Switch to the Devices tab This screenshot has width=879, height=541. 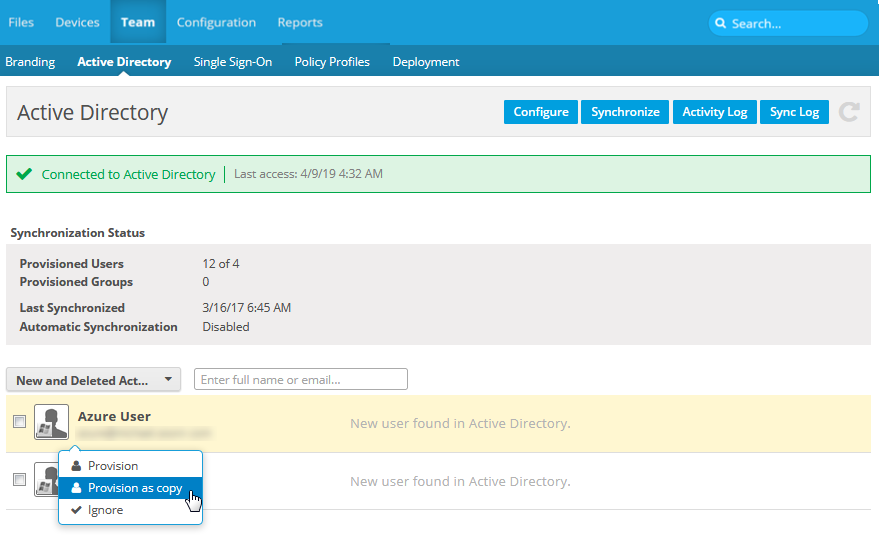(x=77, y=22)
